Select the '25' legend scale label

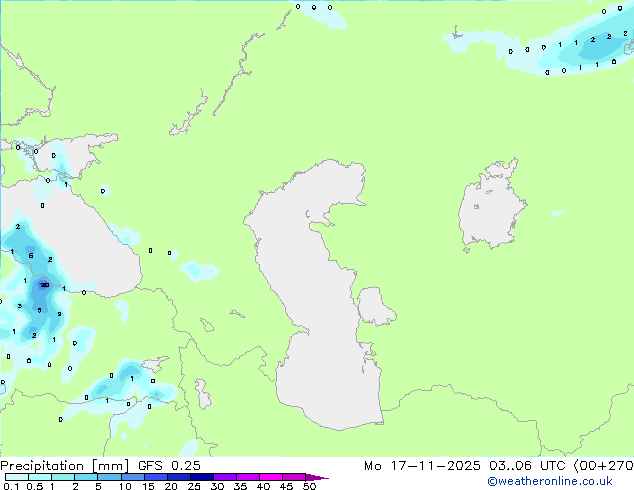coord(194,486)
